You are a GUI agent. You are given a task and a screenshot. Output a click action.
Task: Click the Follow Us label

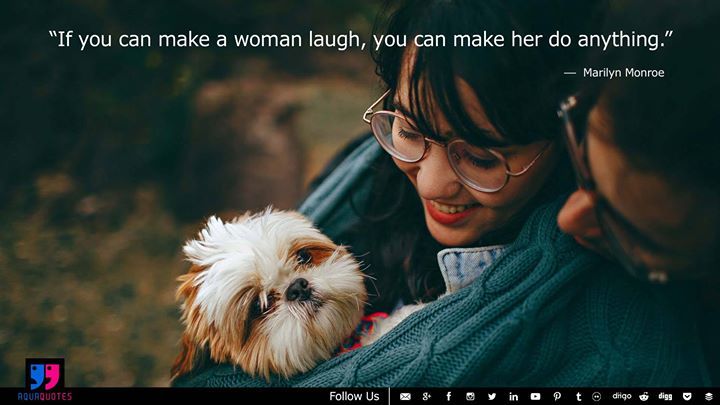pos(354,396)
